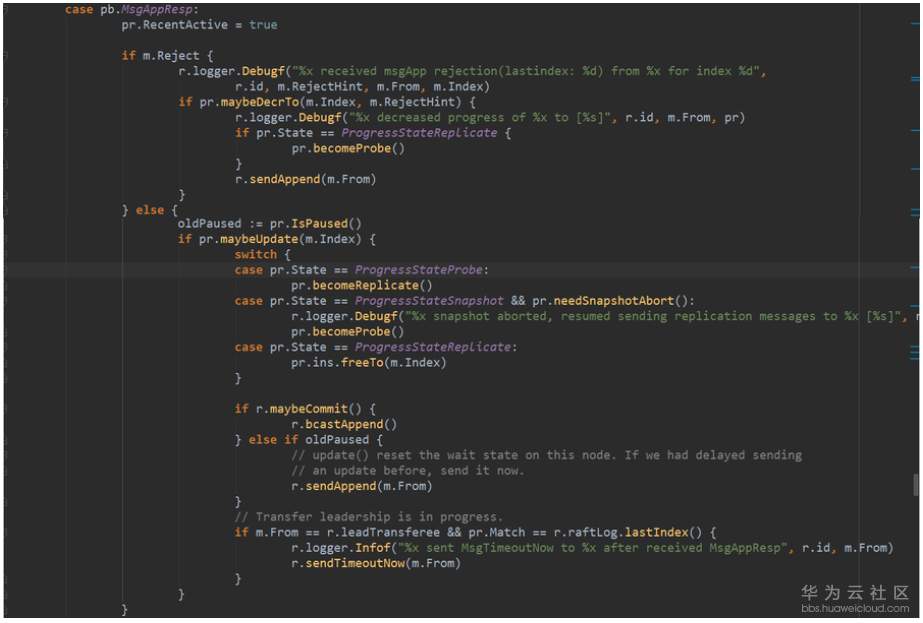Screen dimensions: 923x623
Task: Place cursor on 'if m.Reject {'
Action: (167, 56)
